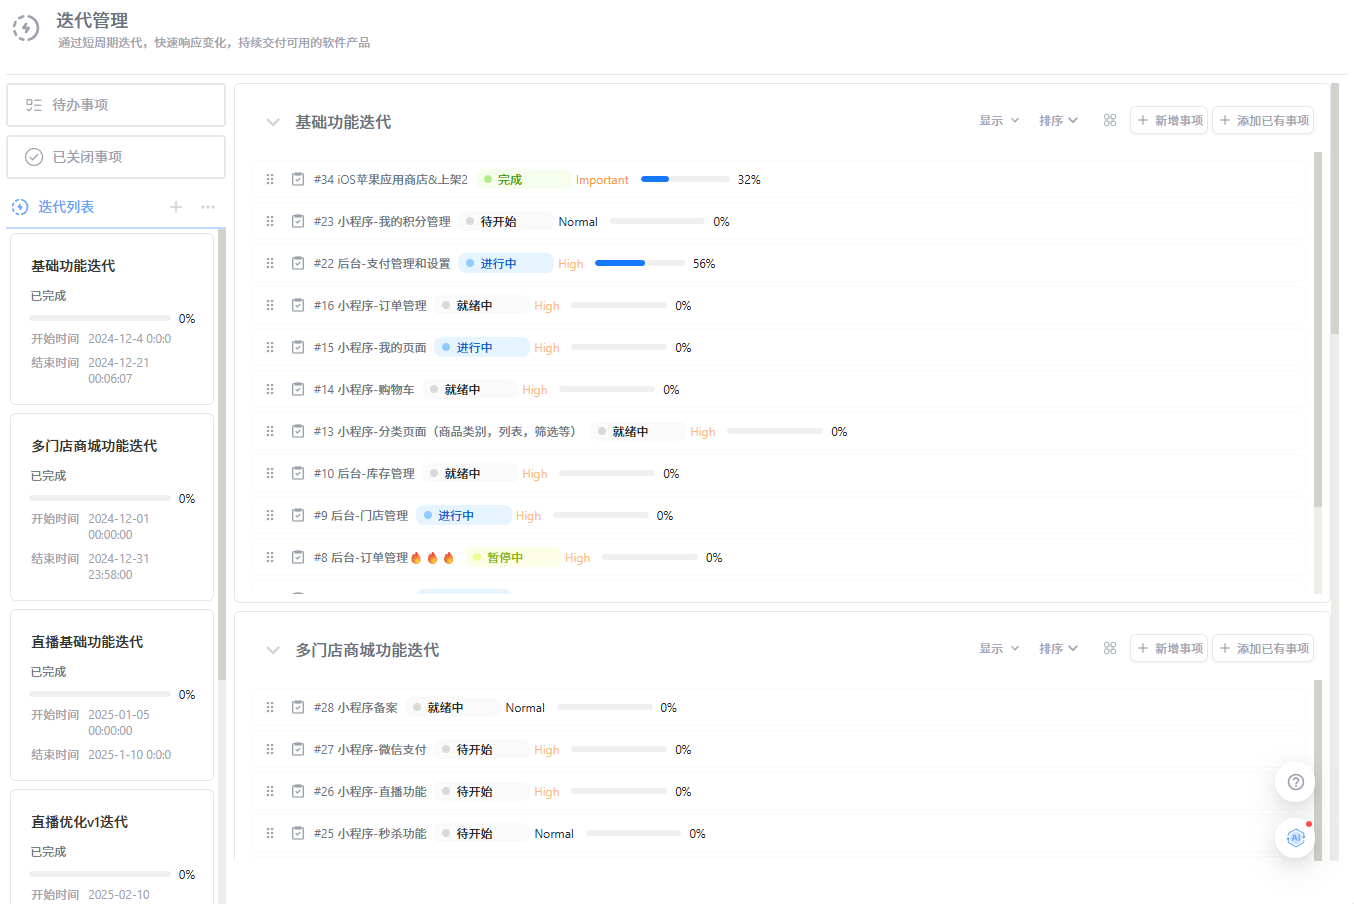Click the help question mark icon
Viewport: 1354px width, 904px height.
point(1295,782)
